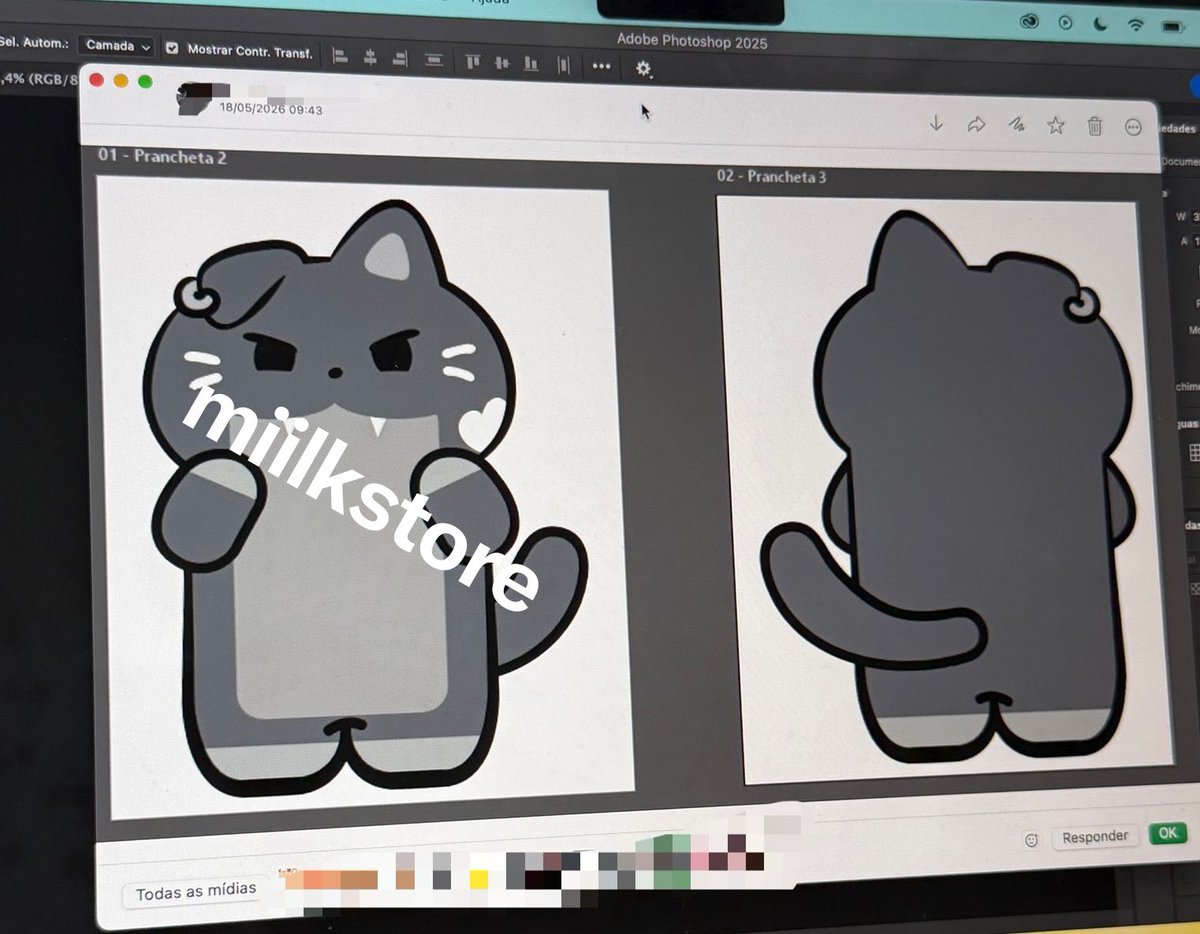Confirm with the green OK button
Image resolution: width=1200 pixels, height=934 pixels.
(1167, 832)
